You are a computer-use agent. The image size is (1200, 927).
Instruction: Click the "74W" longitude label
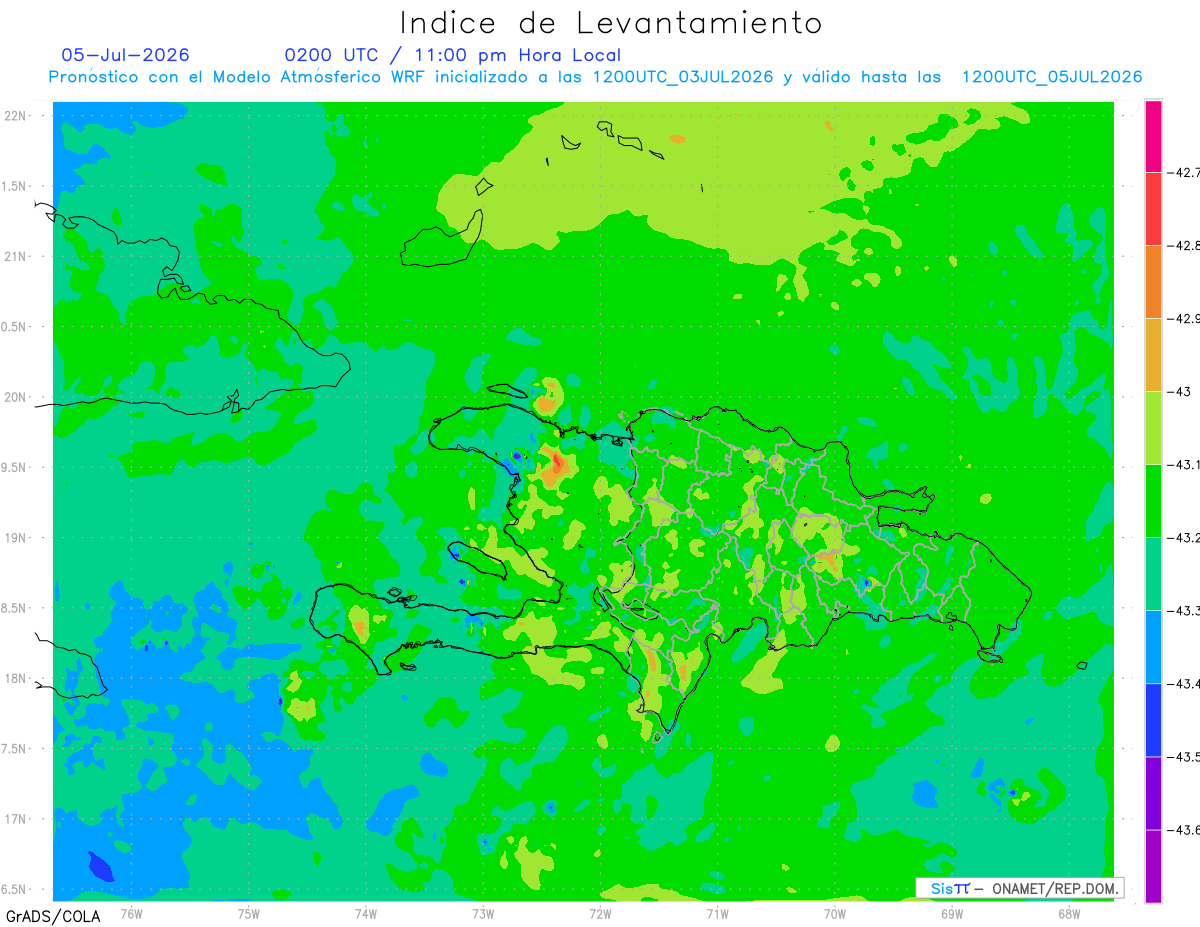(x=365, y=913)
